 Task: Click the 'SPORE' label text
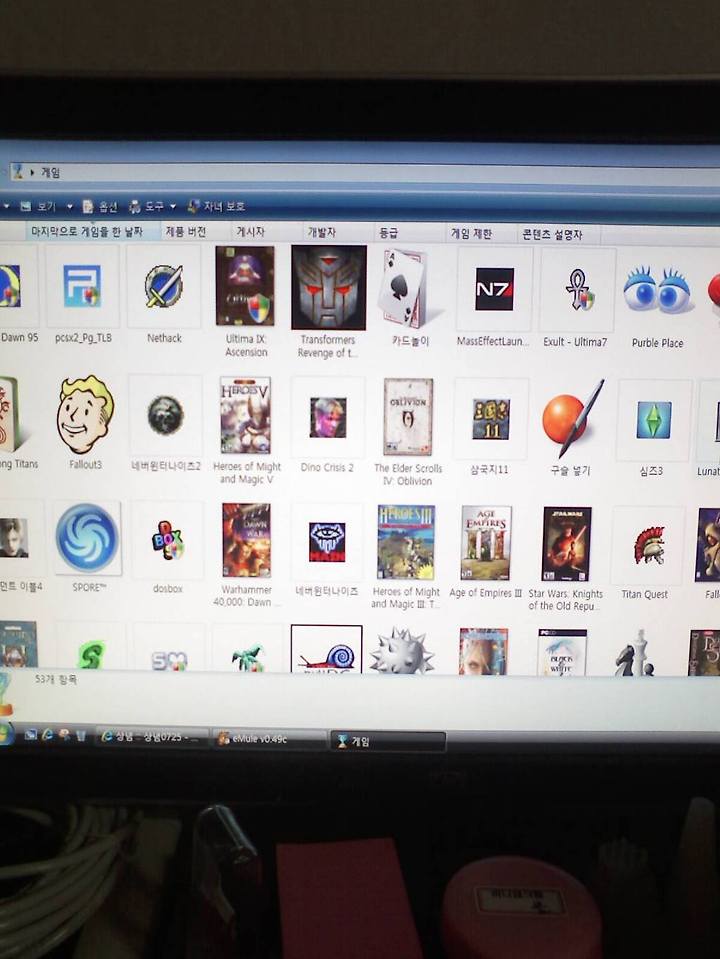89,587
